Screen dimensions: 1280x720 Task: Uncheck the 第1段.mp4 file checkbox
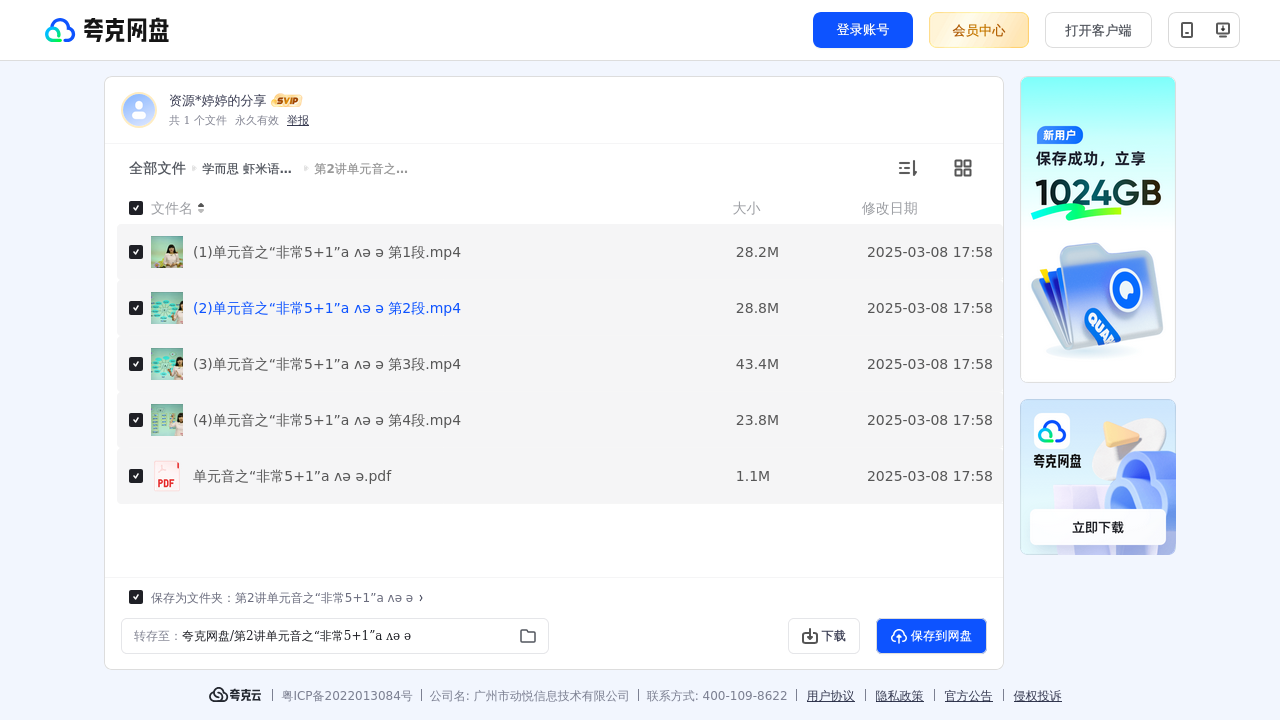click(136, 252)
